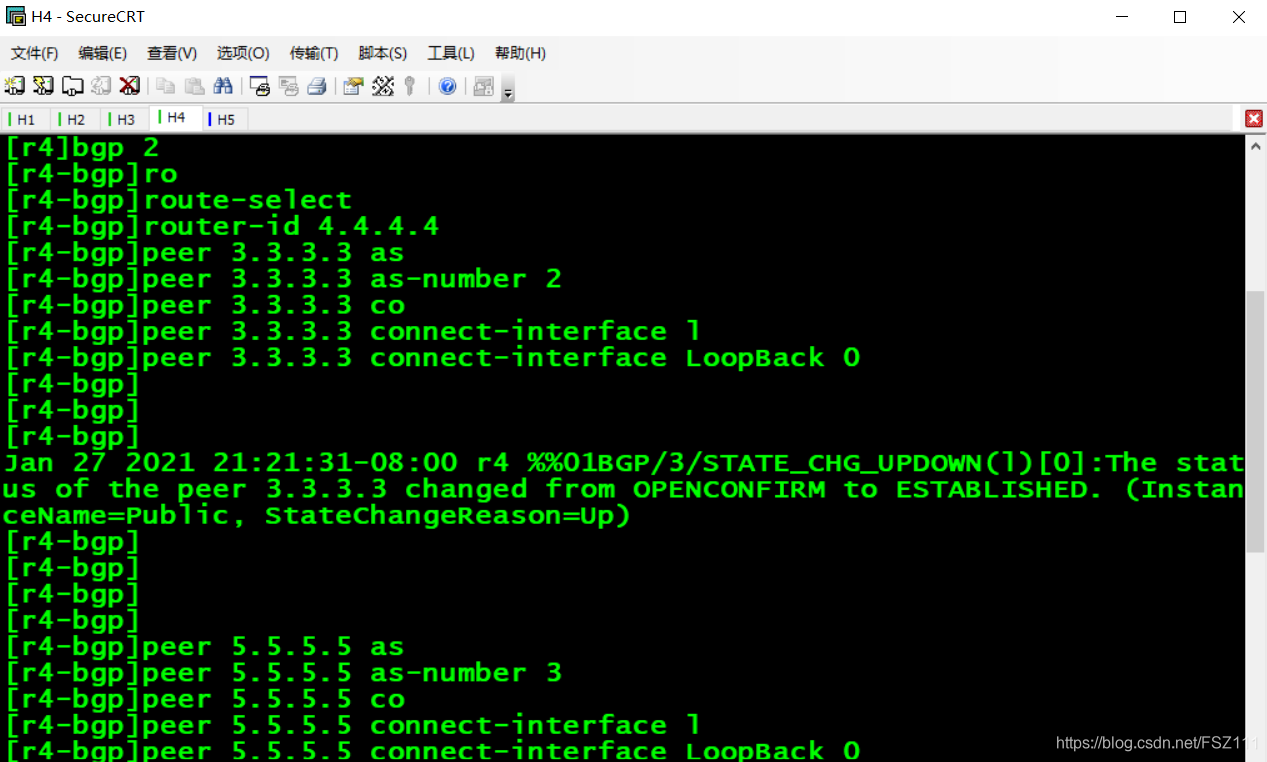This screenshot has height=762, width=1267.
Task: Click the 'ceName=Public, StateChangeReason=Up)' line
Action: click(317, 515)
